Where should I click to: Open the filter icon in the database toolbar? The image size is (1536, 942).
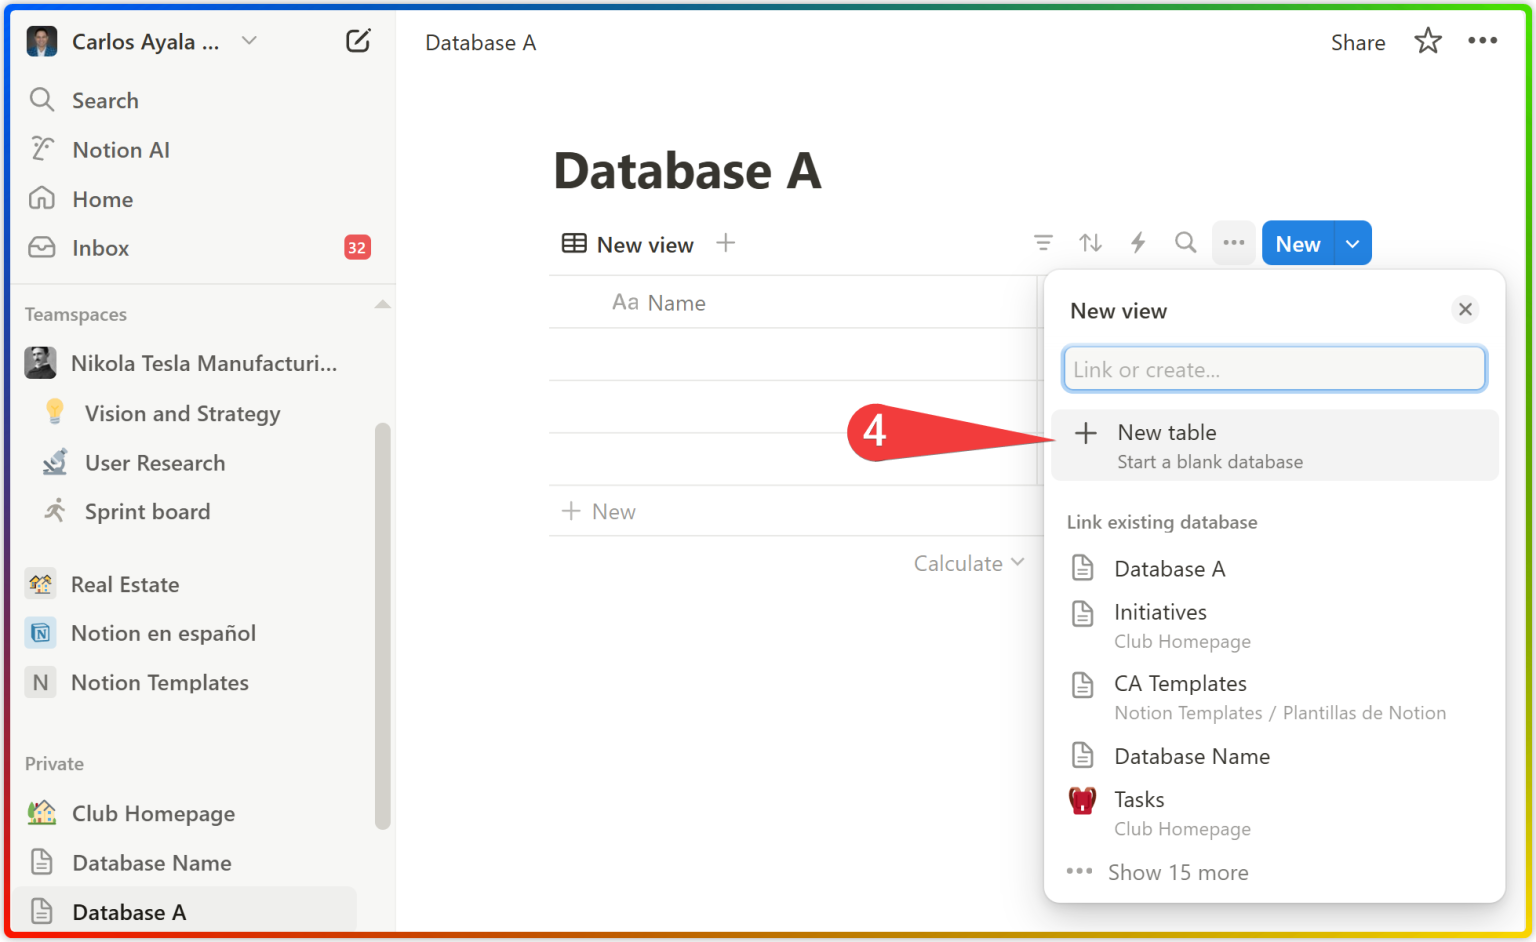[1043, 243]
